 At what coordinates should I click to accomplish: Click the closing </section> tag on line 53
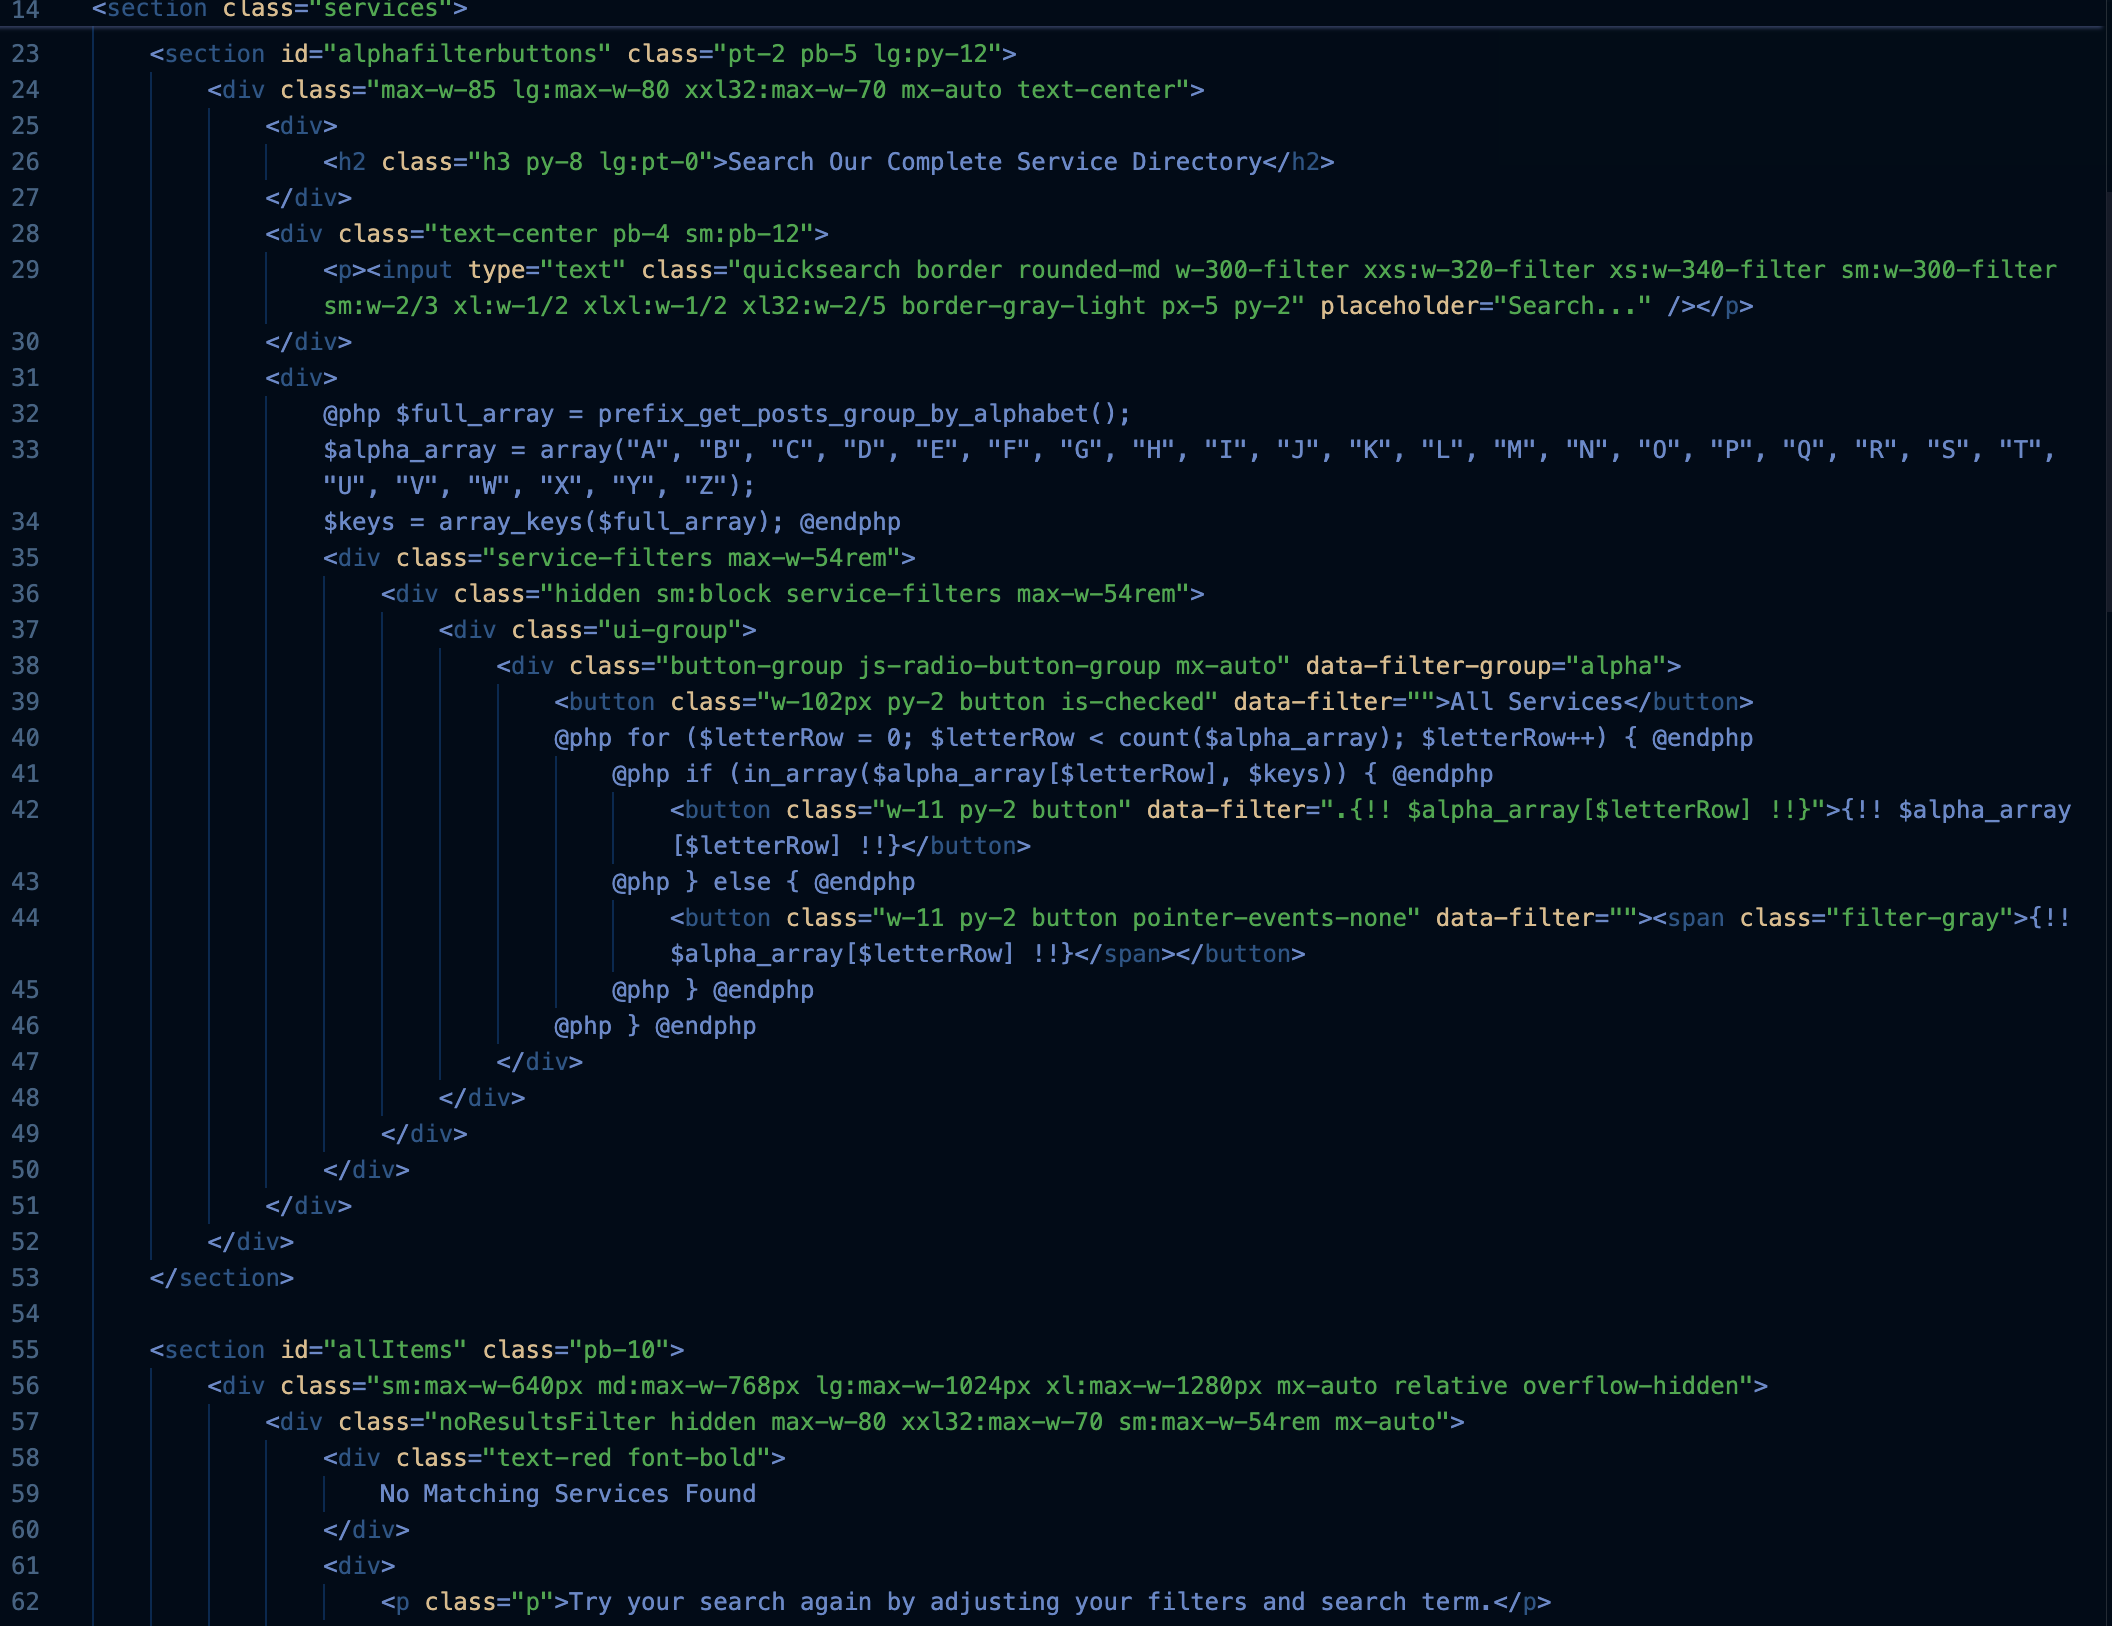222,1278
